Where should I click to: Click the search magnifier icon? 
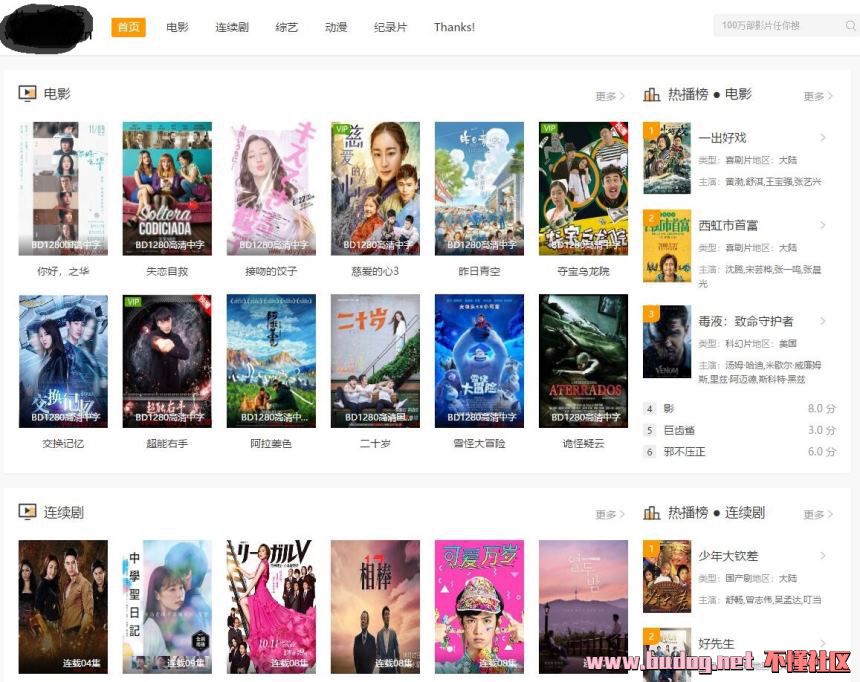coord(851,26)
